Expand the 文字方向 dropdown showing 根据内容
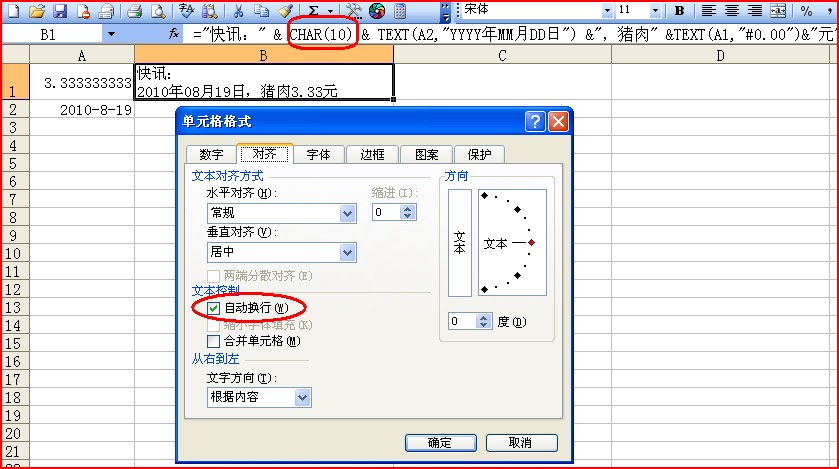 tap(302, 398)
